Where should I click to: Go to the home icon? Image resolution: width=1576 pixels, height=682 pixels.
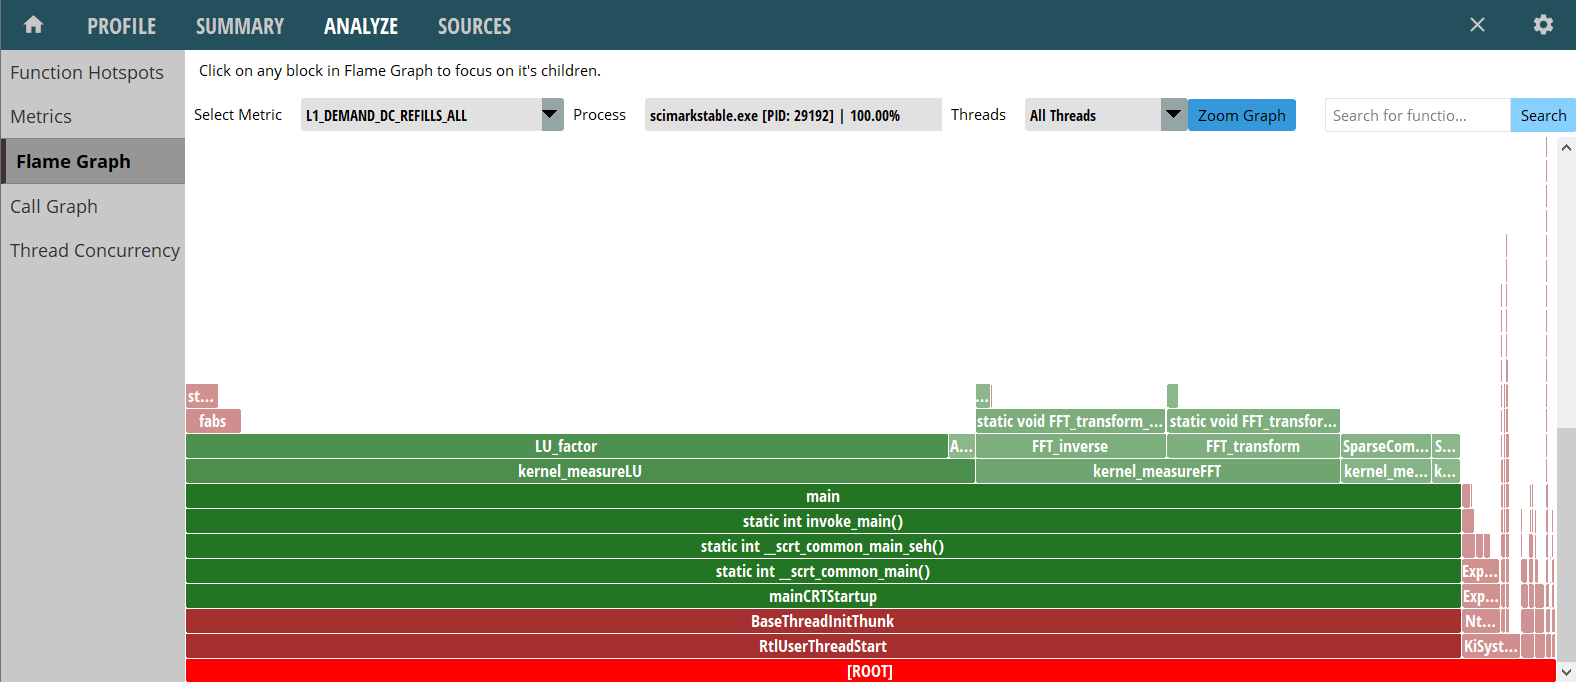click(x=33, y=25)
